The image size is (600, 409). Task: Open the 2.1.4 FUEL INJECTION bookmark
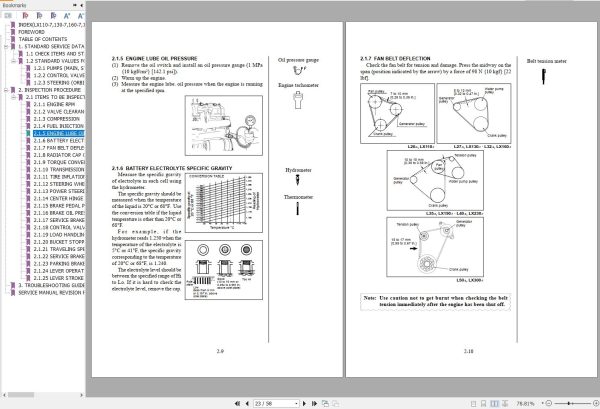59,126
